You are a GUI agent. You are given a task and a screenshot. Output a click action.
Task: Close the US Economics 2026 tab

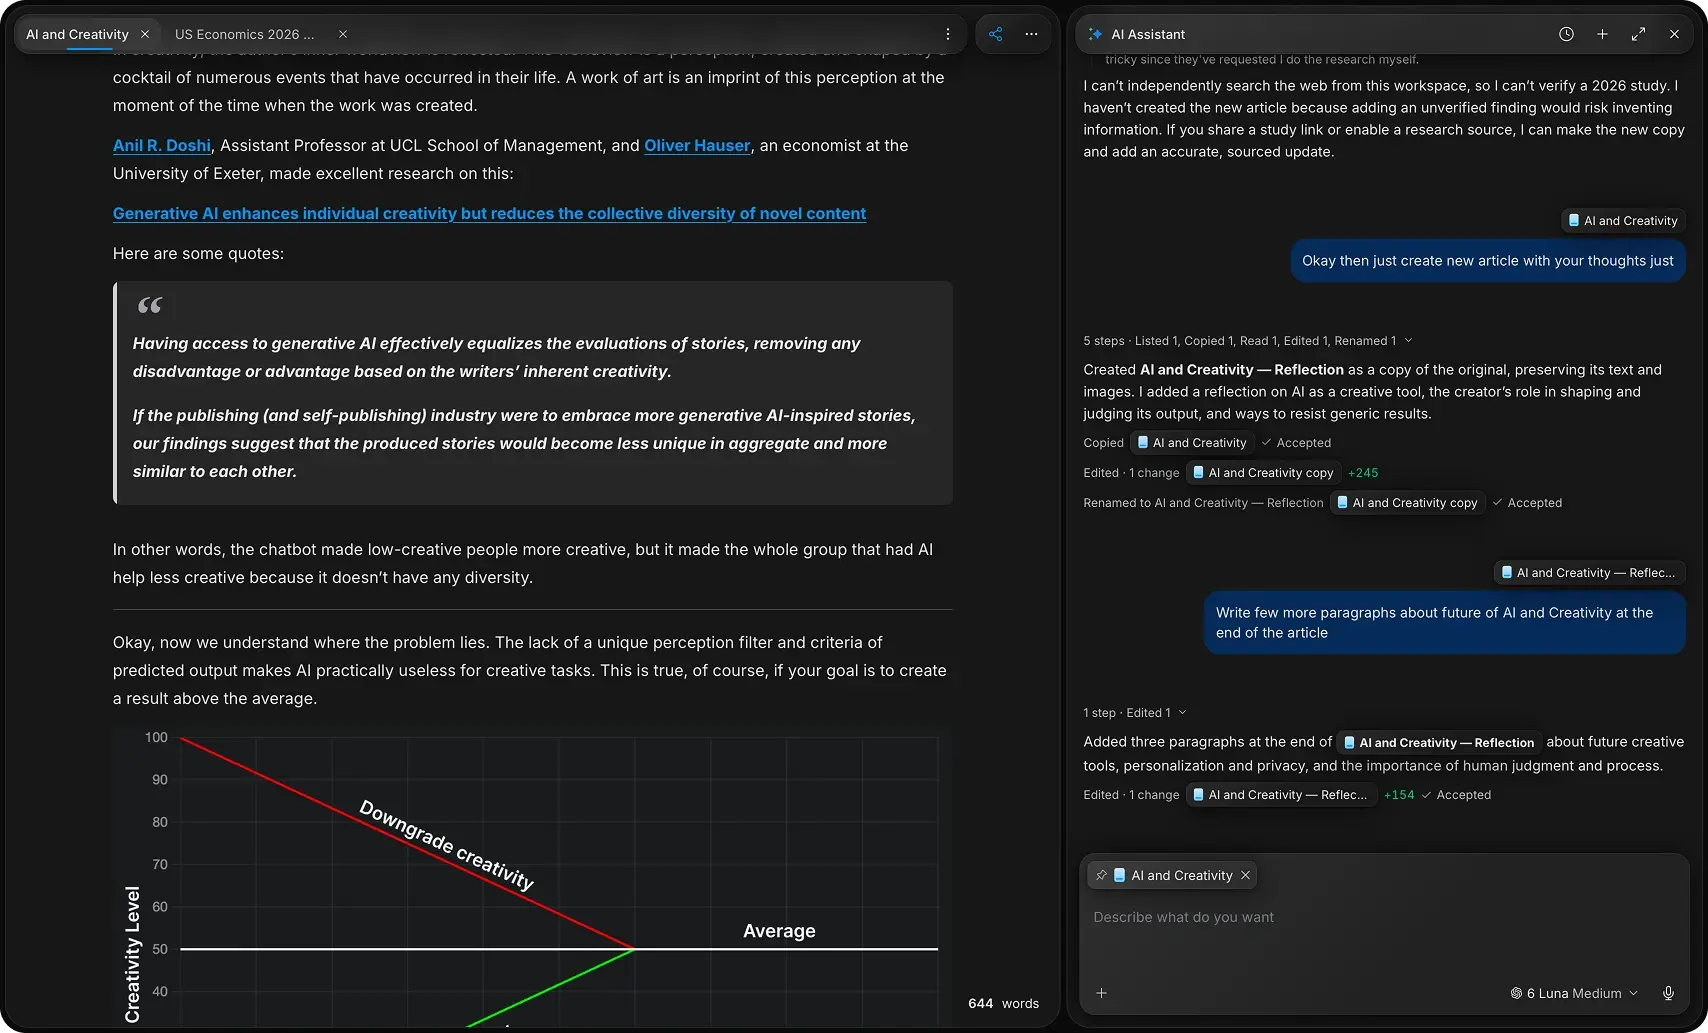pyautogui.click(x=343, y=34)
